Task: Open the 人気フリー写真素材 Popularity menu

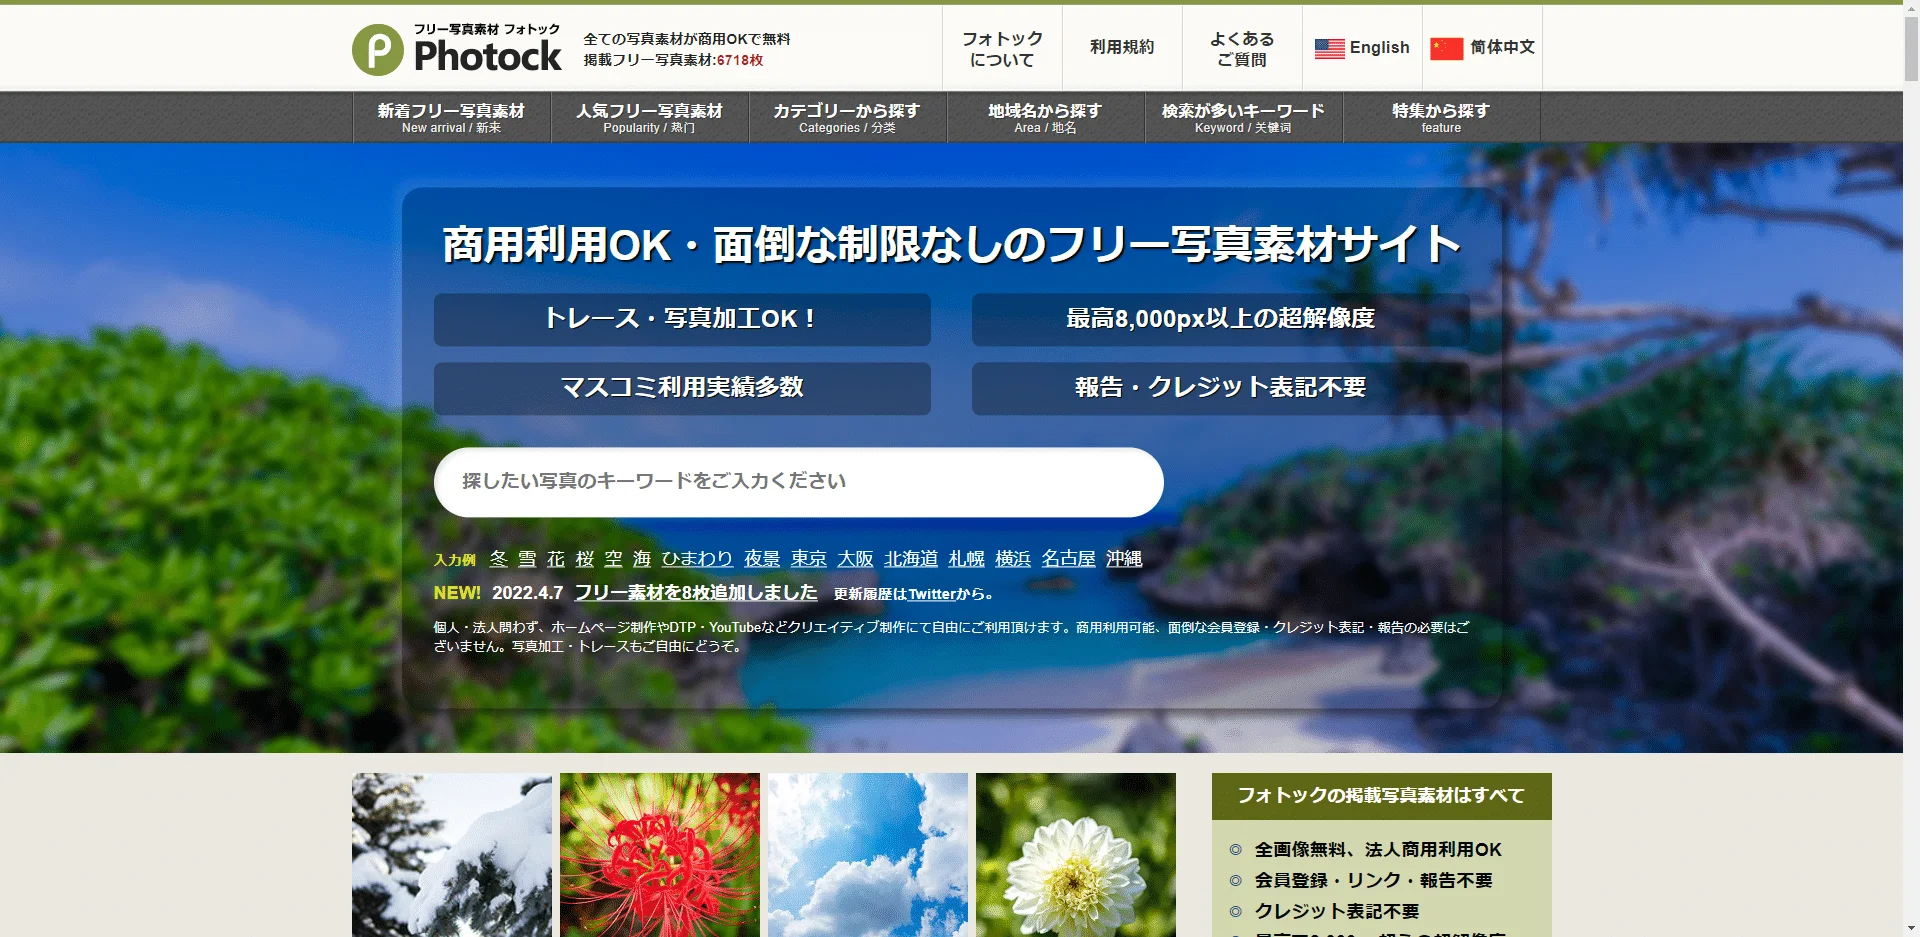Action: (x=649, y=117)
